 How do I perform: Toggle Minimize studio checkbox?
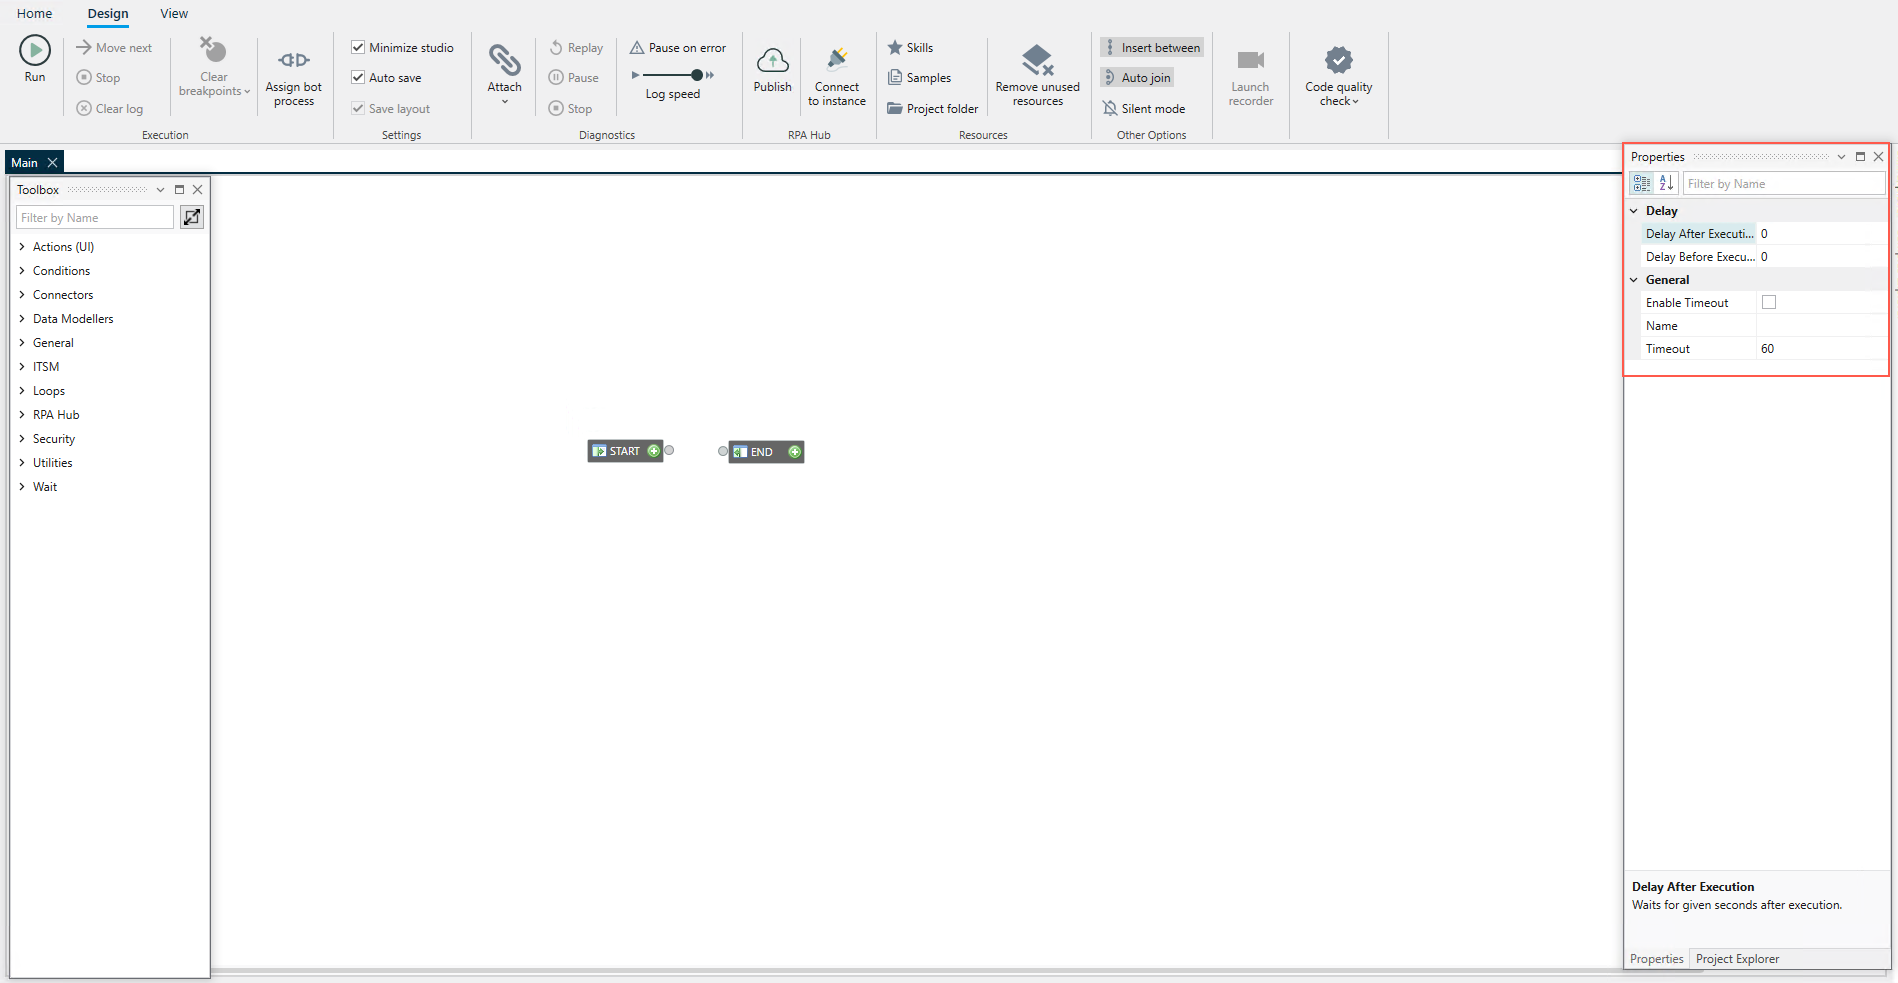click(x=358, y=47)
